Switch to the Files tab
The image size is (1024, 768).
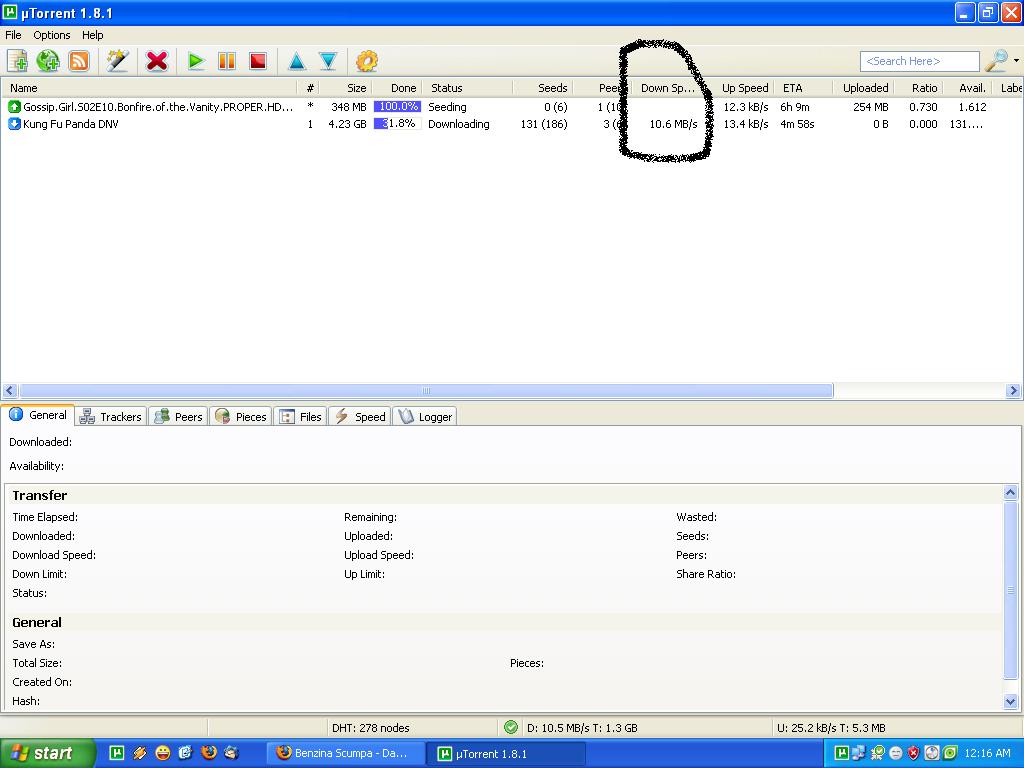pyautogui.click(x=300, y=417)
